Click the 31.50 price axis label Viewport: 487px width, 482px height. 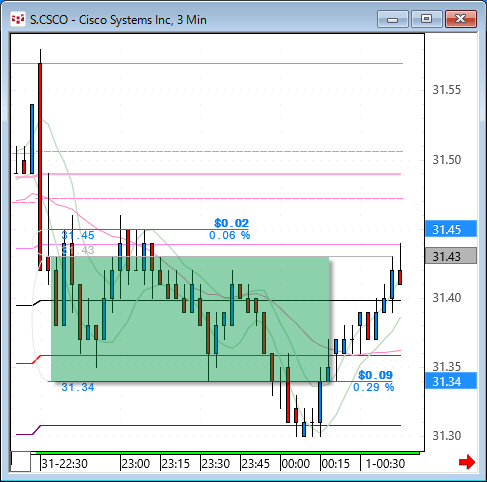pyautogui.click(x=446, y=160)
